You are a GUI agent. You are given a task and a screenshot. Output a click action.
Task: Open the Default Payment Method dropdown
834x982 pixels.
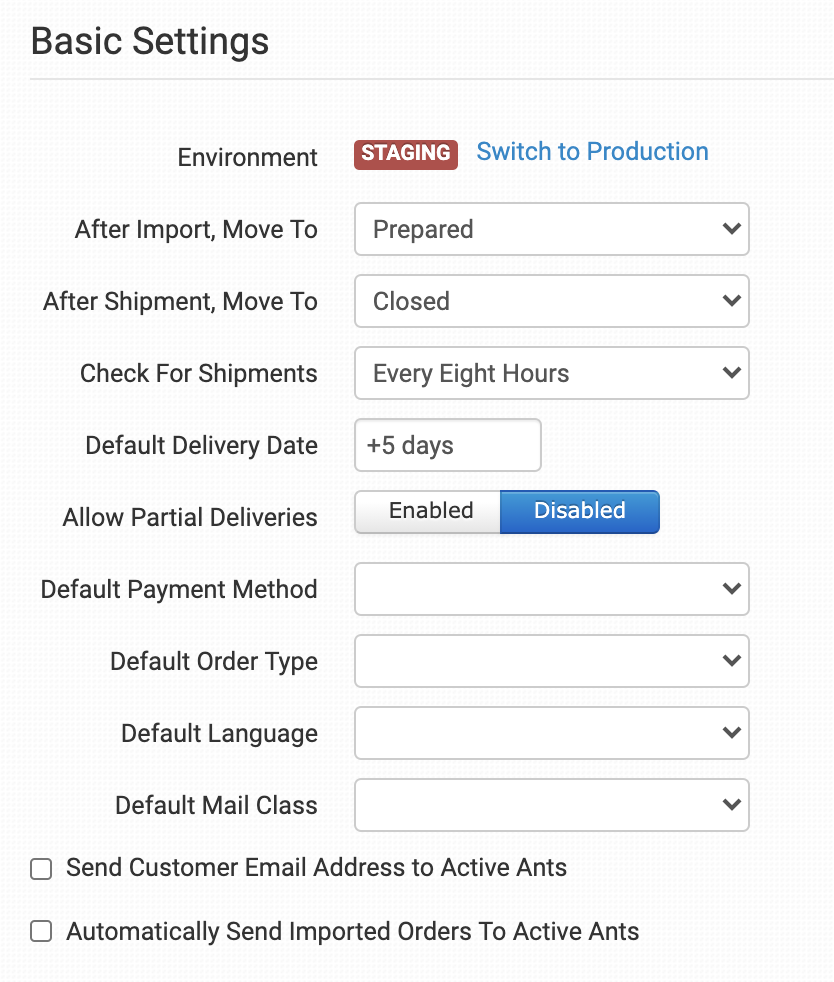(551, 590)
